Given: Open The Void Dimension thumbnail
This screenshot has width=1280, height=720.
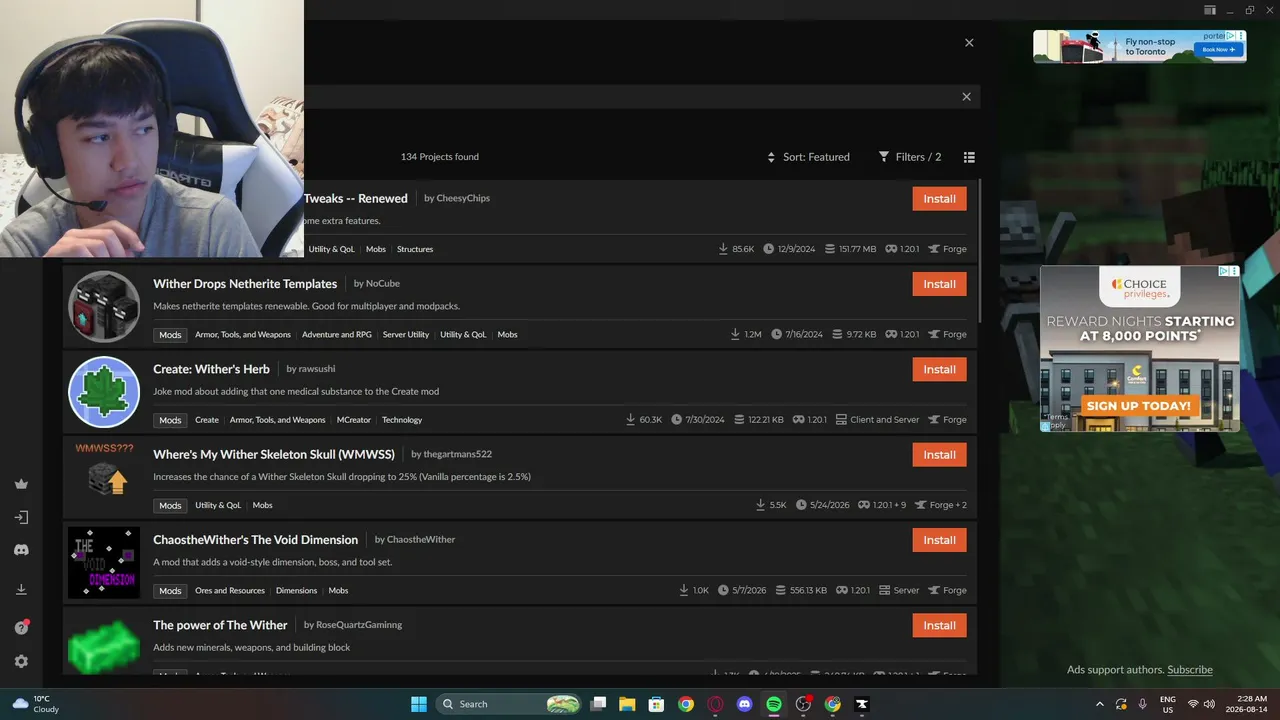Looking at the screenshot, I should pyautogui.click(x=104, y=563).
